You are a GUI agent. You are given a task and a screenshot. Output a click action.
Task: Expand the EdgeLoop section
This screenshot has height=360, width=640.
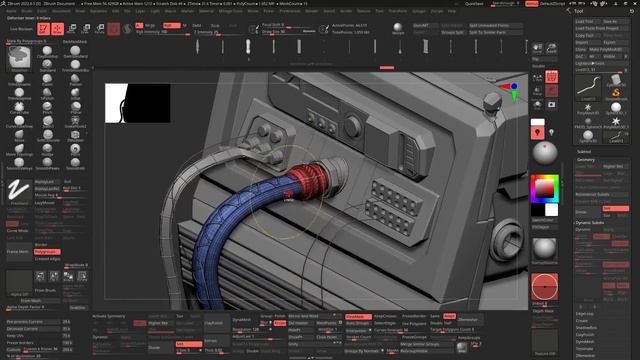coord(584,313)
